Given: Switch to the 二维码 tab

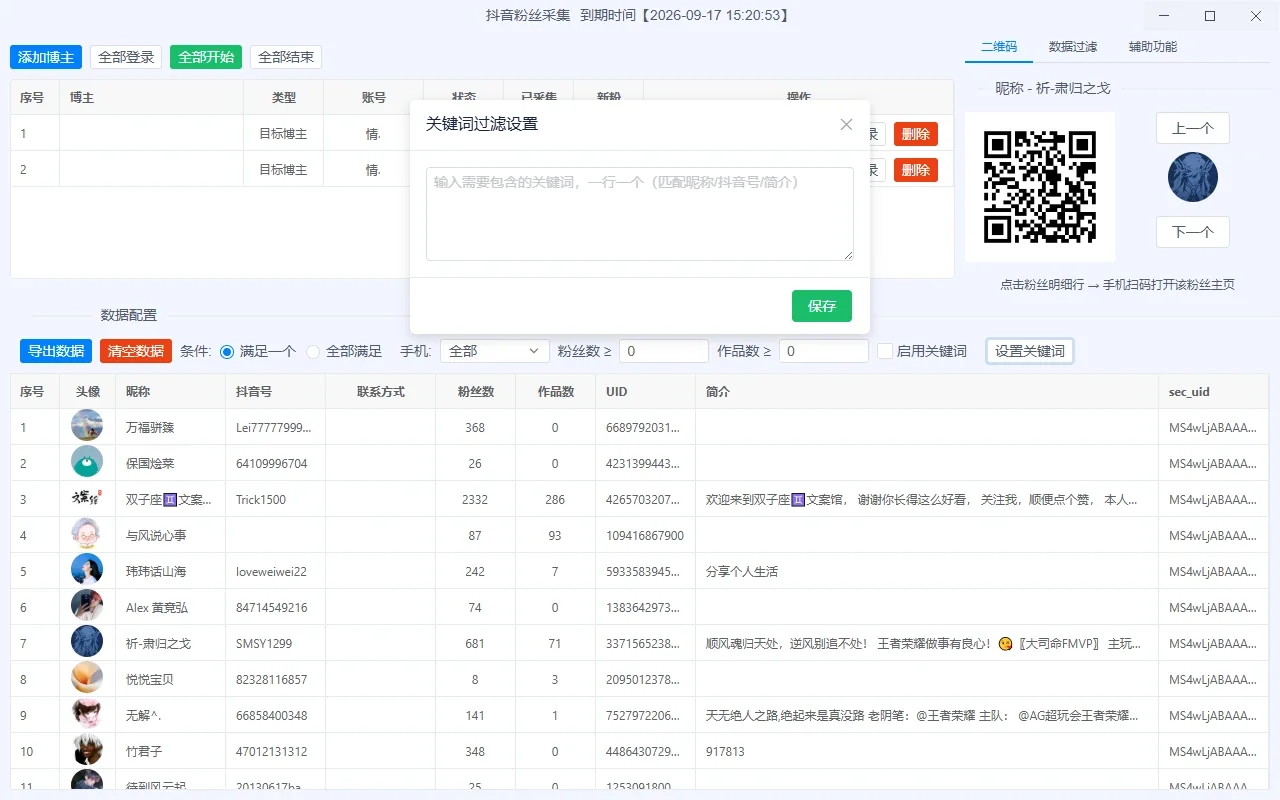Looking at the screenshot, I should coord(999,47).
